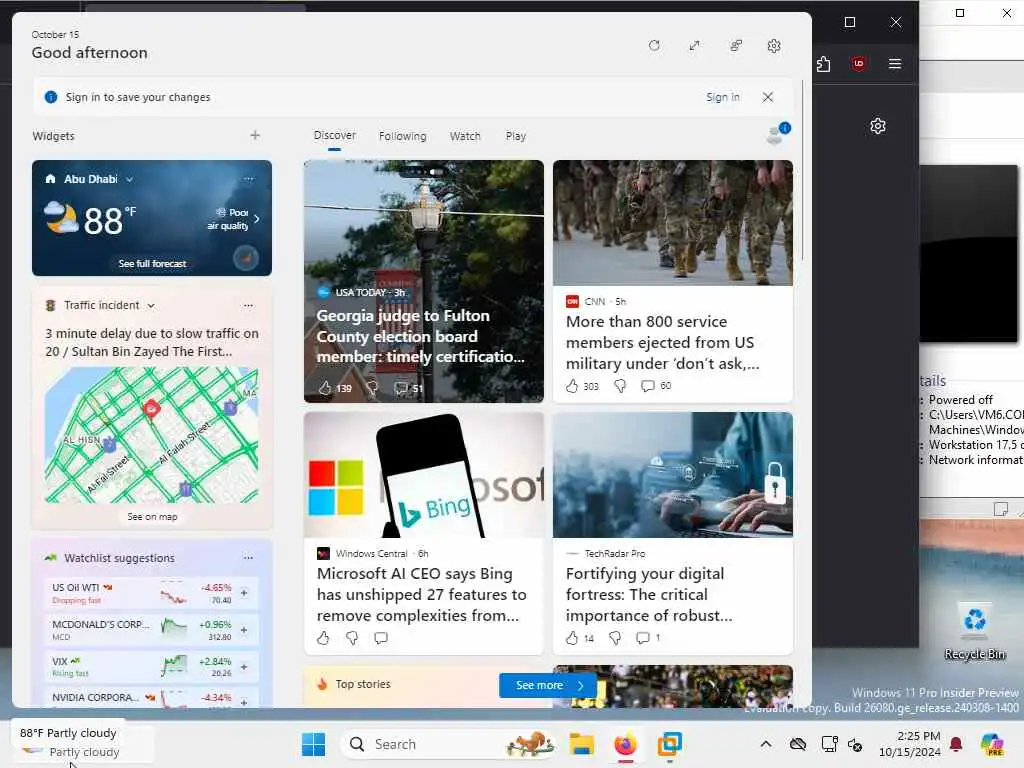Open Firefox extensions puzzle icon

824,64
